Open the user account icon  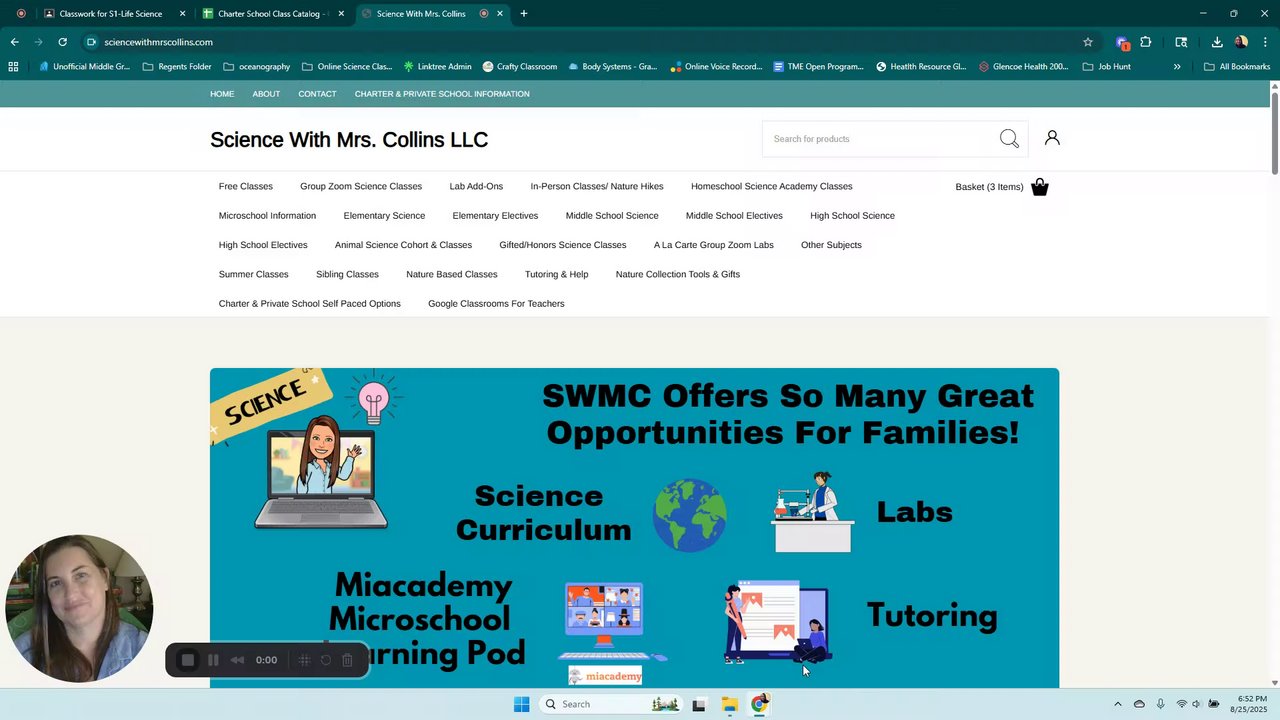click(1052, 138)
